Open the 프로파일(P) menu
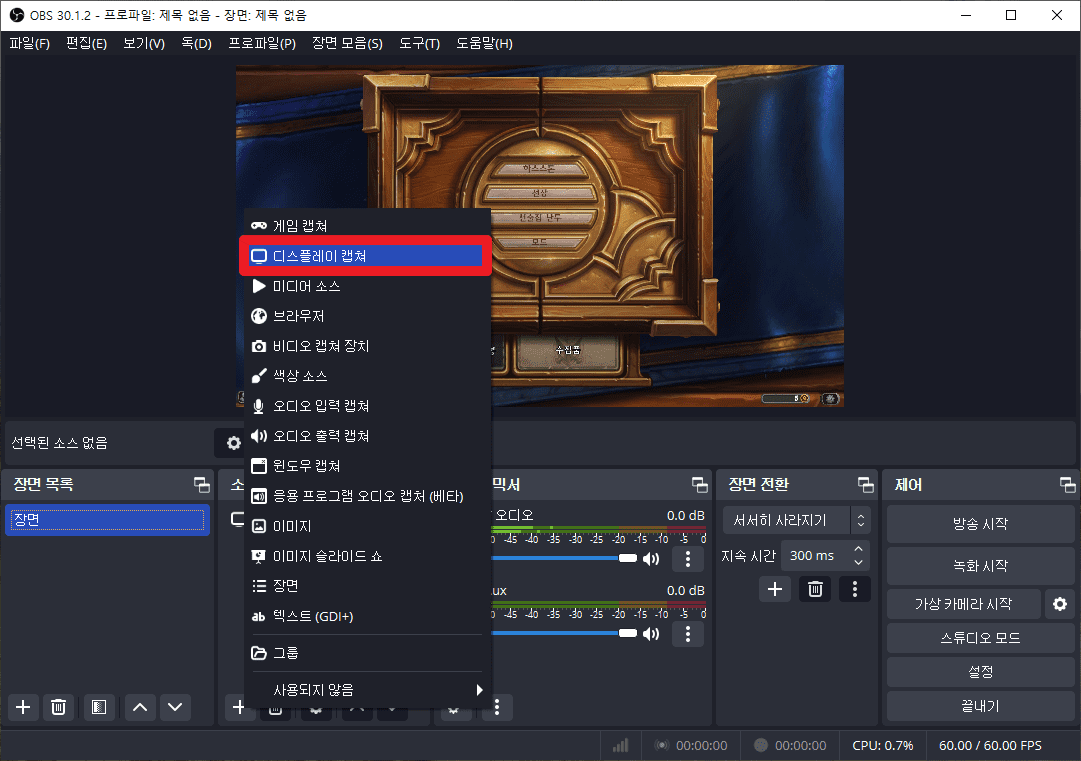1081x761 pixels. [x=262, y=43]
